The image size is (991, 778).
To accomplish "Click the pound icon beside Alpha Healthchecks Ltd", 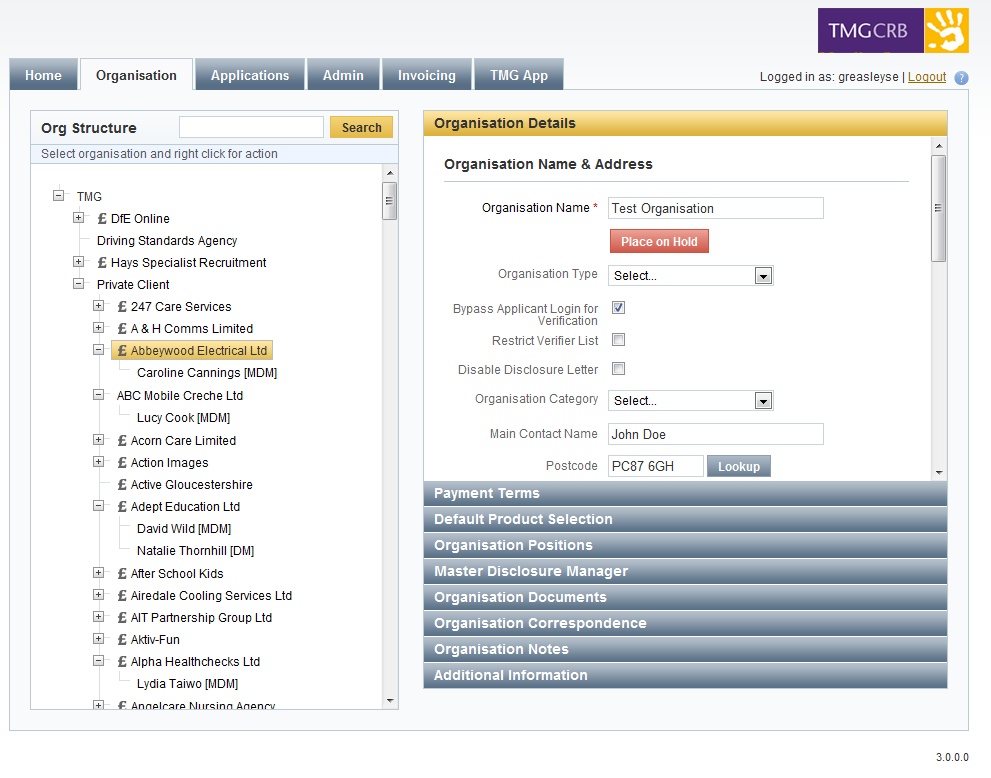I will coord(122,662).
